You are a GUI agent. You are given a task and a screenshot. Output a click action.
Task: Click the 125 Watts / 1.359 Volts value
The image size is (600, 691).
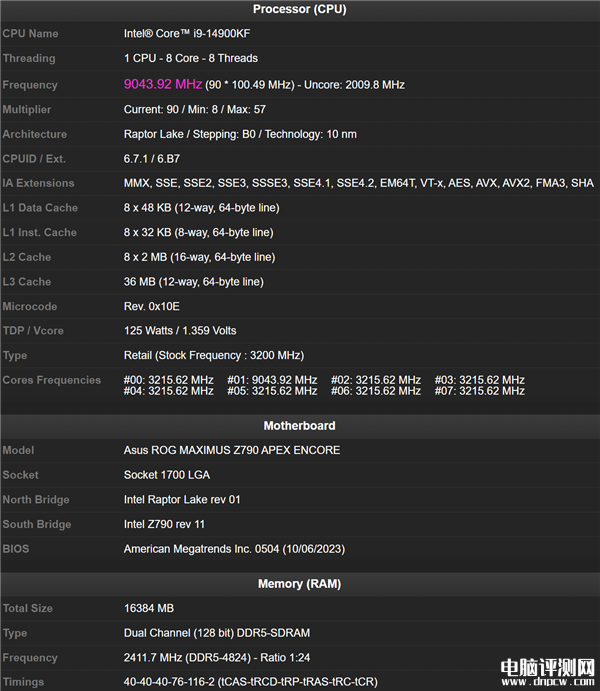(x=180, y=331)
